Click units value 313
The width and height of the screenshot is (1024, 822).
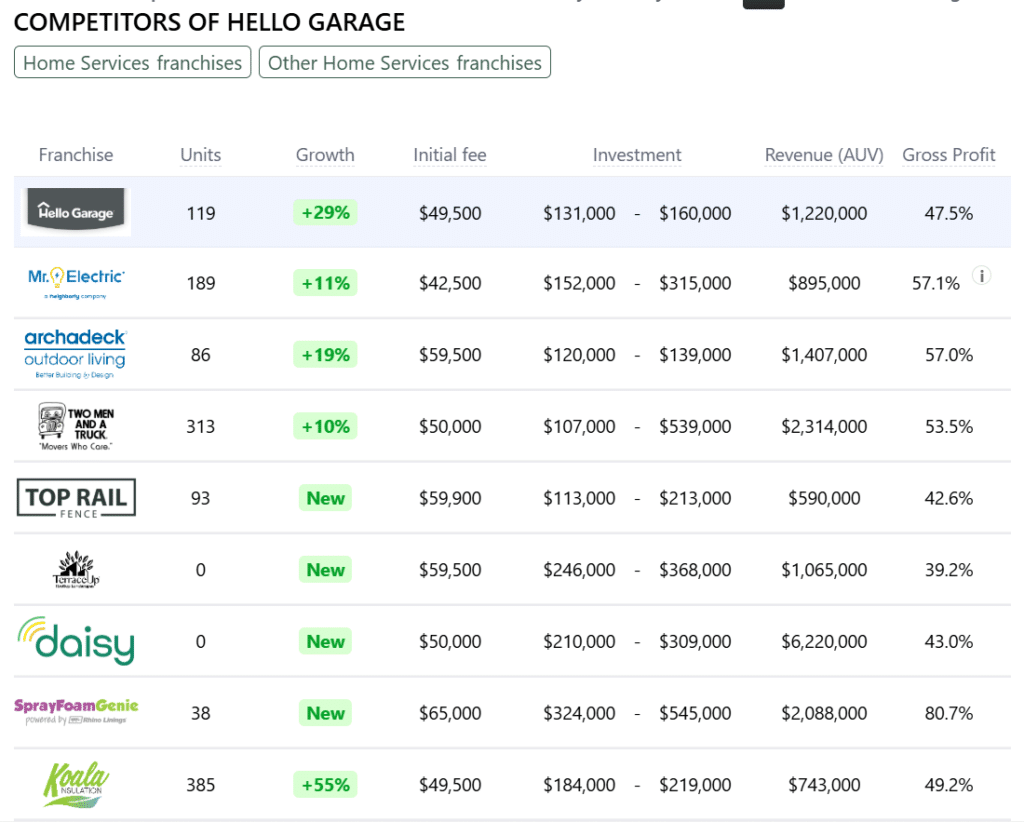click(x=200, y=426)
